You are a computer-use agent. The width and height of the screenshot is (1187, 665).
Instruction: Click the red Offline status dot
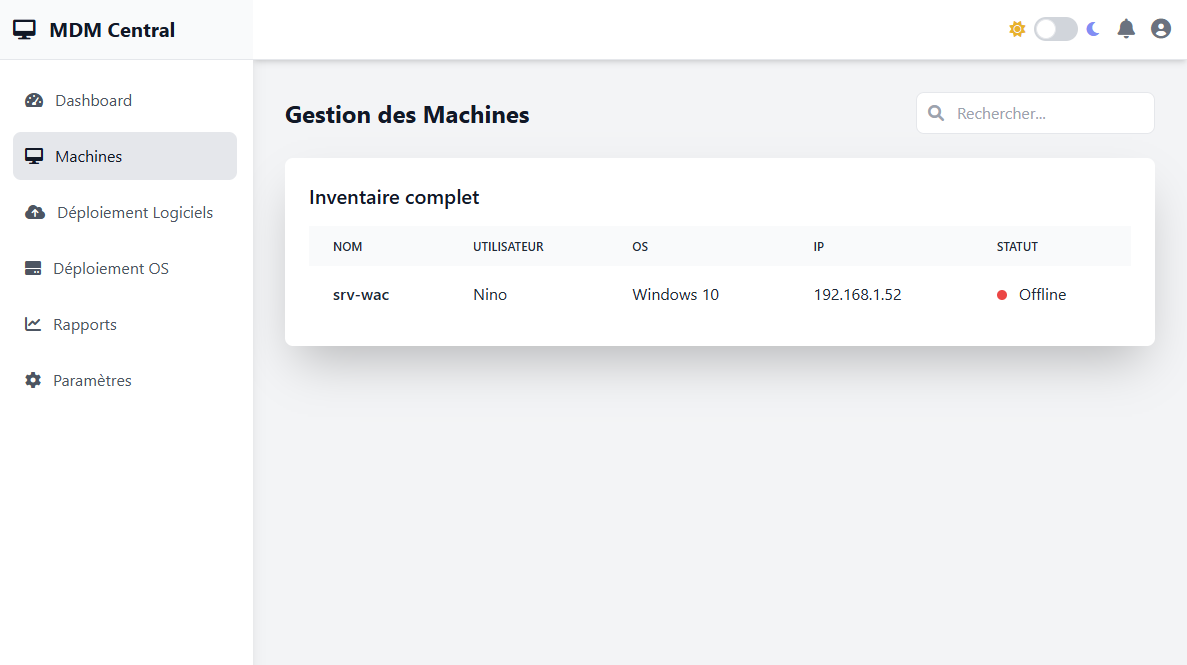1002,295
